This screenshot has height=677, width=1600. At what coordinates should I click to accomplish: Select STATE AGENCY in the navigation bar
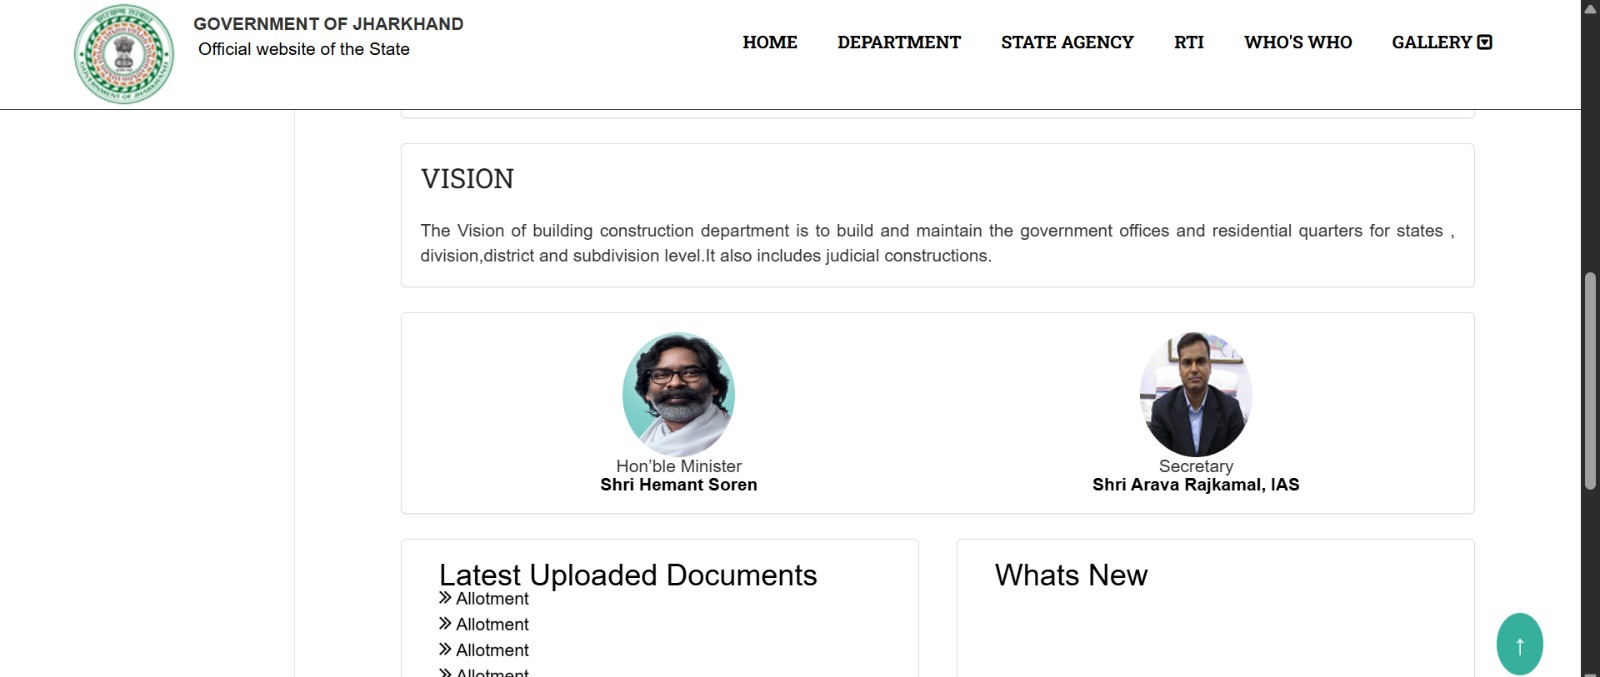1067,42
